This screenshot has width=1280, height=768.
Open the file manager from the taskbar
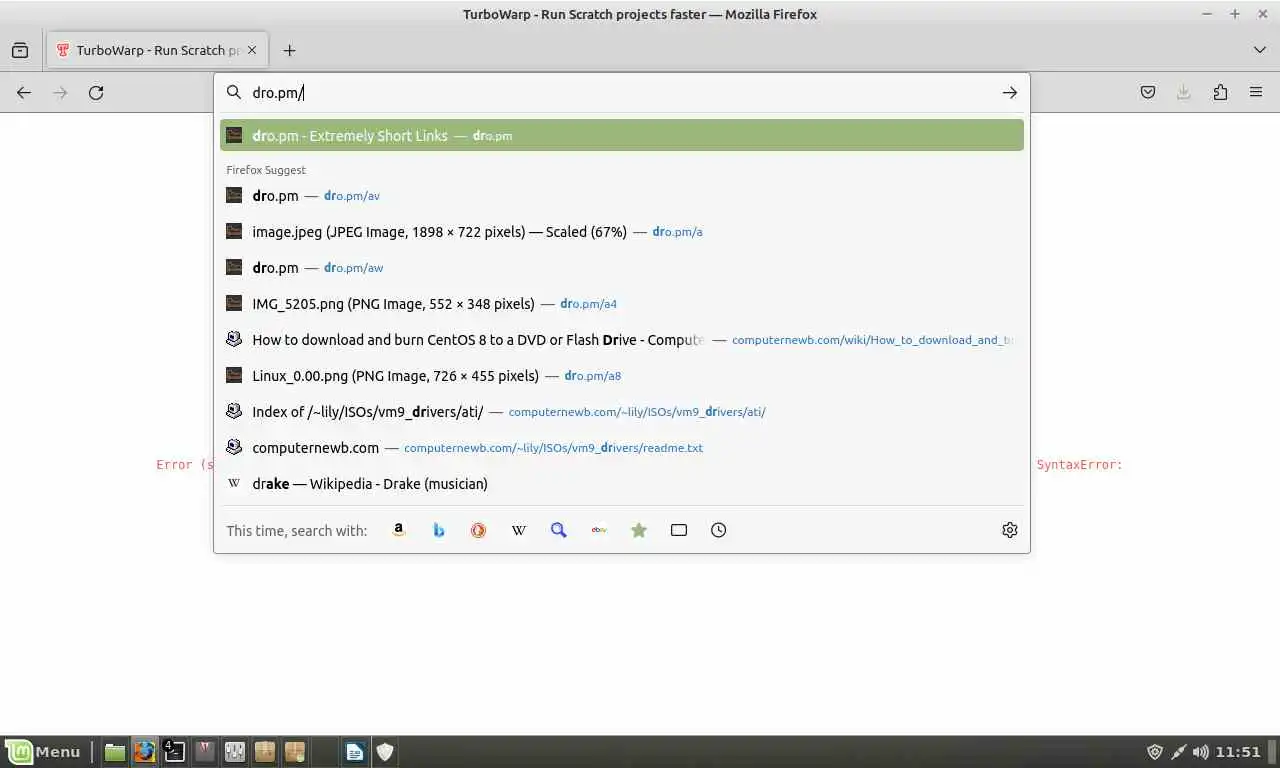(x=115, y=752)
